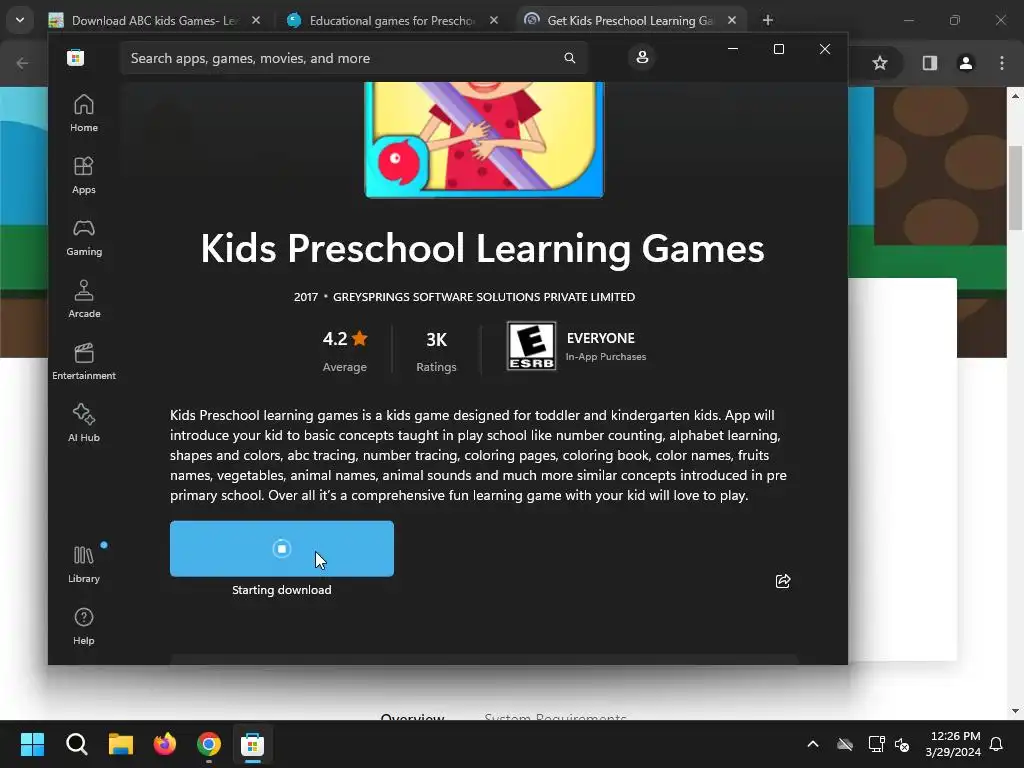Viewport: 1024px width, 768px height.
Task: Click the 2017 release year text
Action: (x=306, y=296)
